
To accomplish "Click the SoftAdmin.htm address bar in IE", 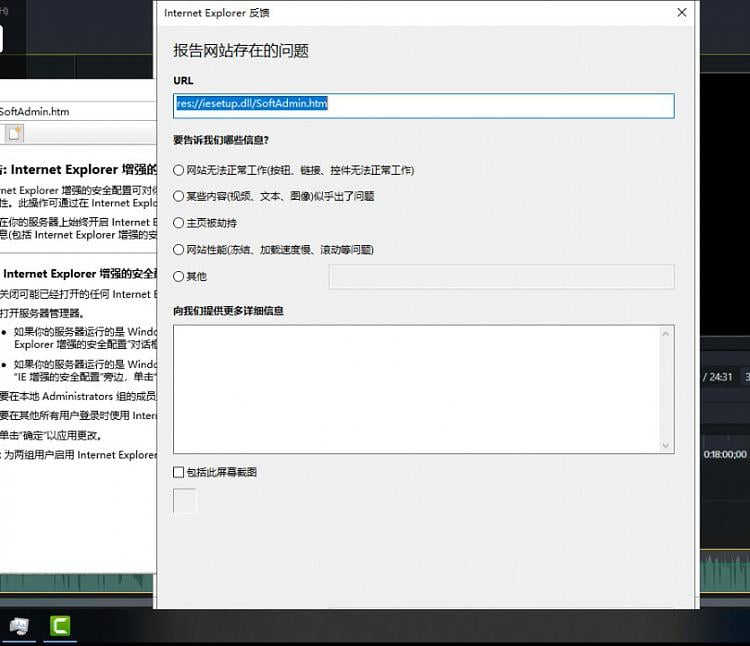I will [x=77, y=111].
